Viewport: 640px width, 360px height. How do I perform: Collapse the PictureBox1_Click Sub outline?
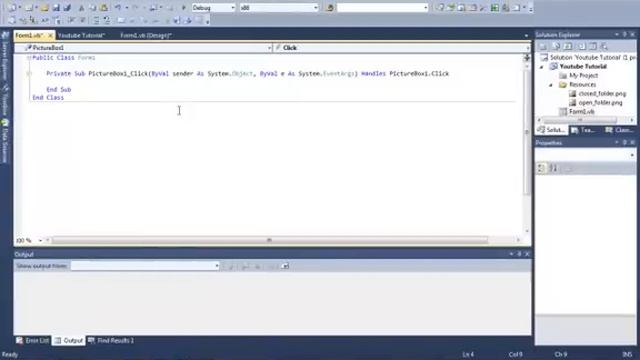click(29, 74)
